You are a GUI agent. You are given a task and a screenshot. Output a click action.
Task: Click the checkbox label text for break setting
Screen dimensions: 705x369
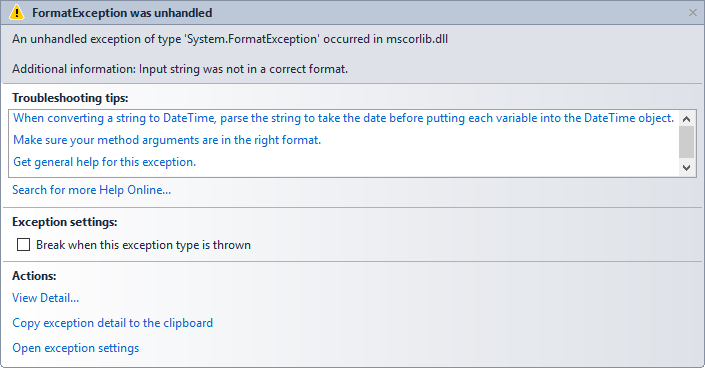coord(143,245)
